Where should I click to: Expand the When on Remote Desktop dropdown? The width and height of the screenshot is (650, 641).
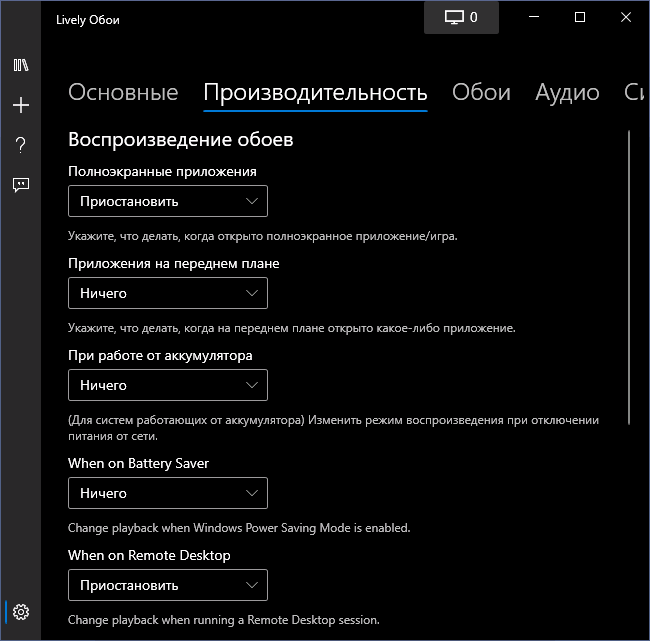click(x=168, y=585)
